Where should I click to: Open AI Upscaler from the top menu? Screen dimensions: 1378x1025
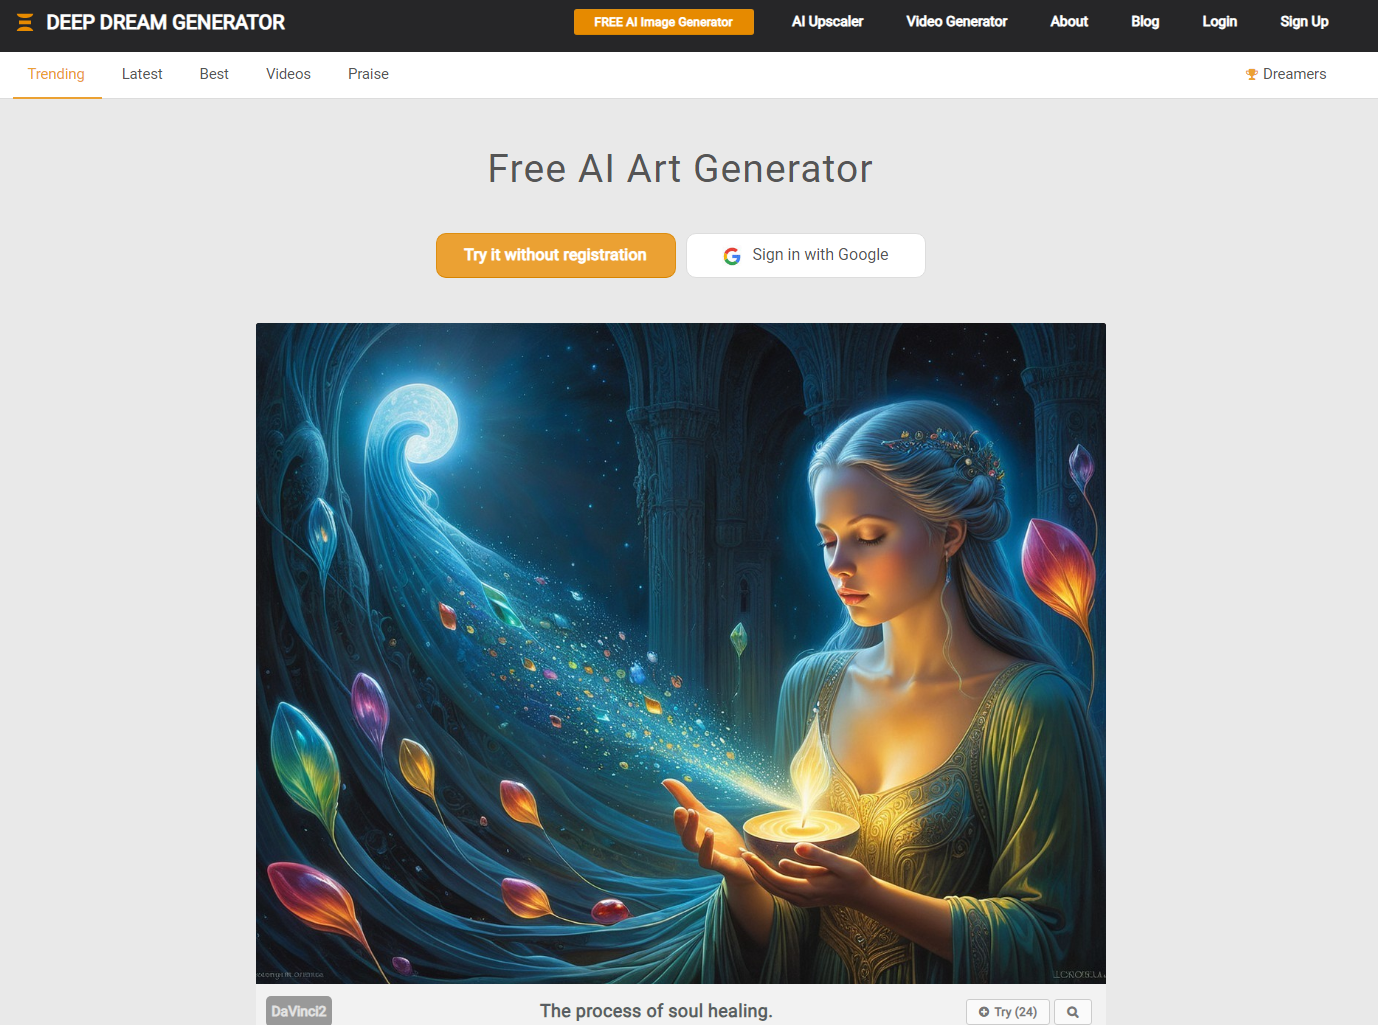827,21
